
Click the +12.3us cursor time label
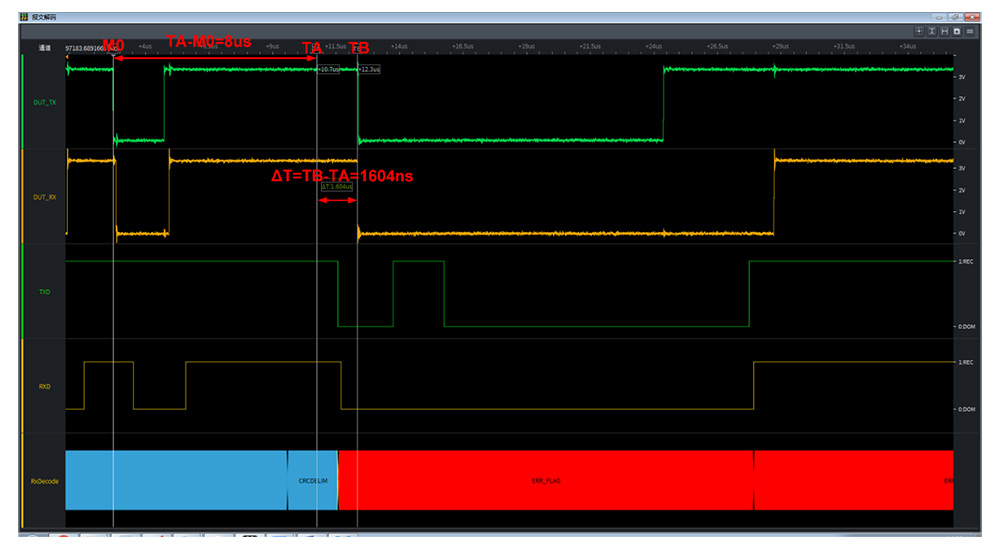click(369, 69)
